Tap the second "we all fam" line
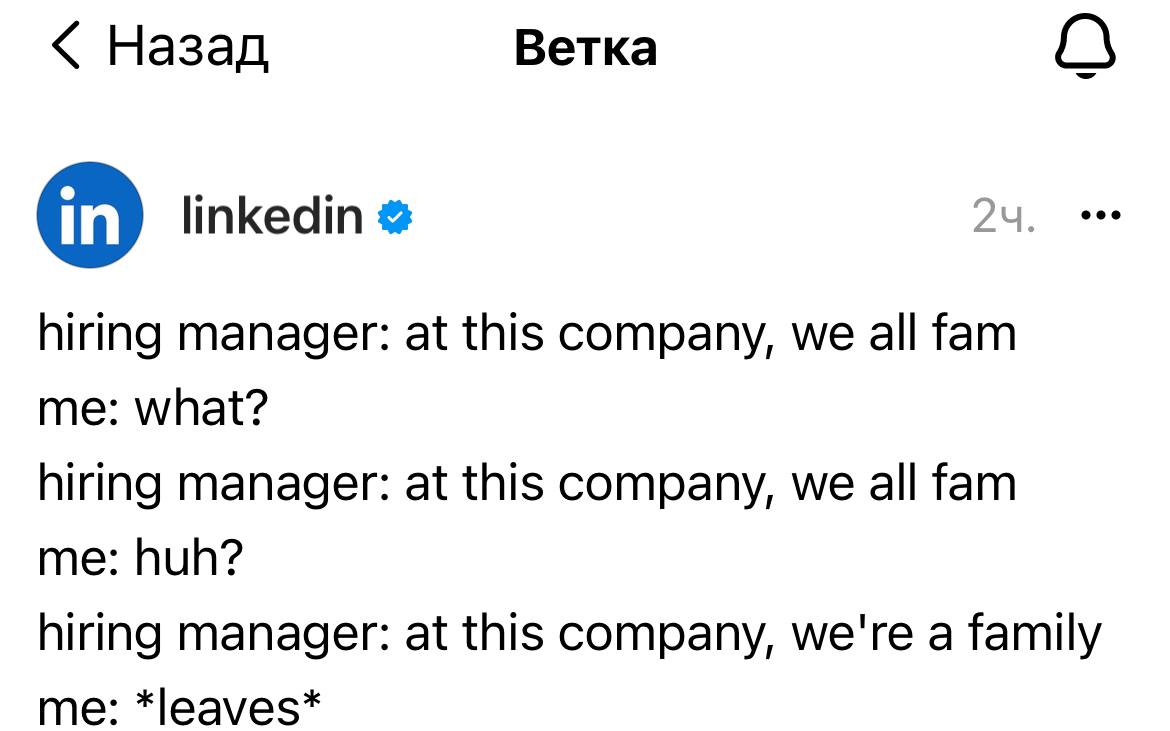Screen dimensions: 1170x731 tap(903, 483)
